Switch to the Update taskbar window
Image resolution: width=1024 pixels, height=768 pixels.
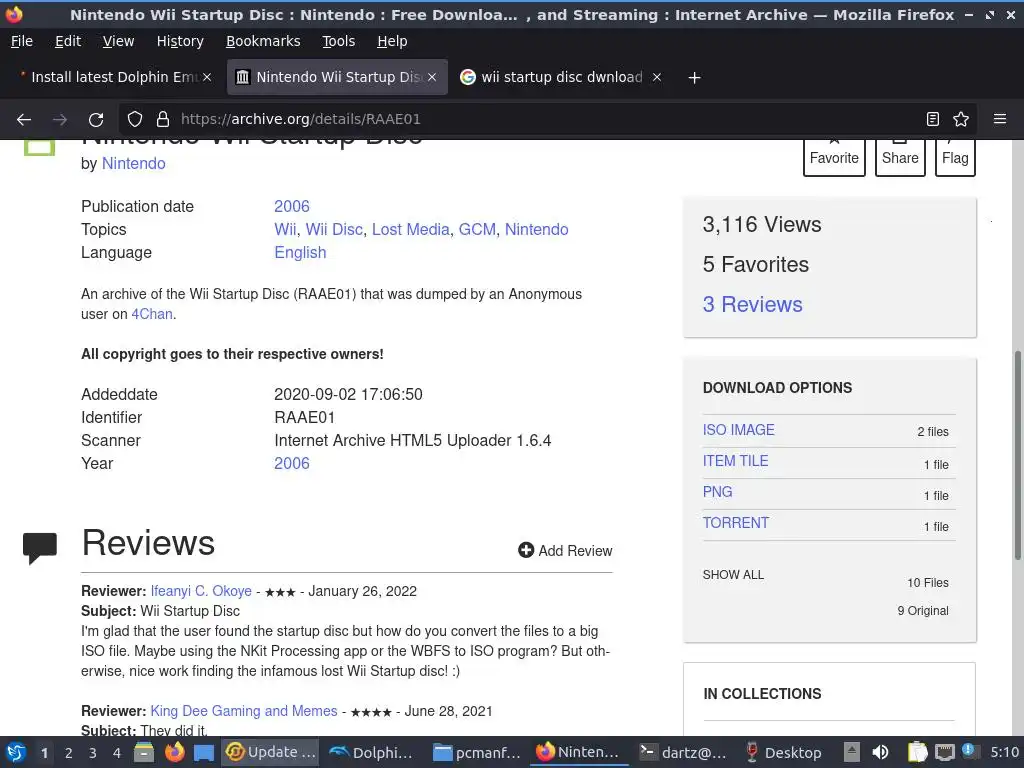(x=270, y=752)
